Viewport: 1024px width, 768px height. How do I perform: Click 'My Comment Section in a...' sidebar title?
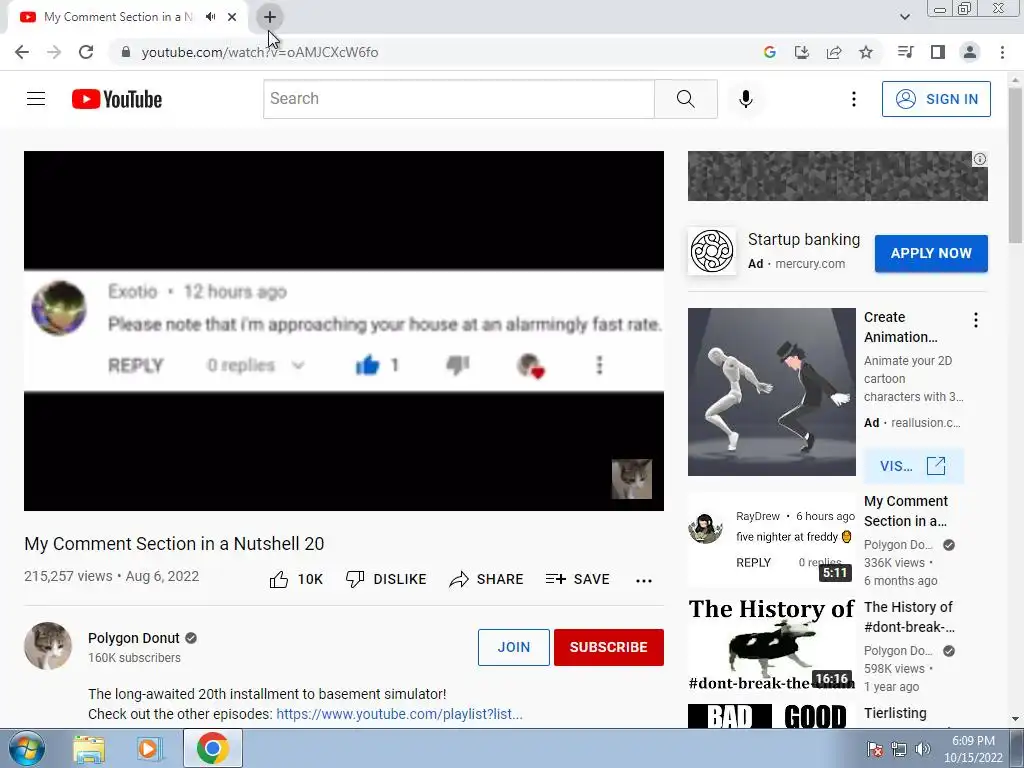coord(906,511)
